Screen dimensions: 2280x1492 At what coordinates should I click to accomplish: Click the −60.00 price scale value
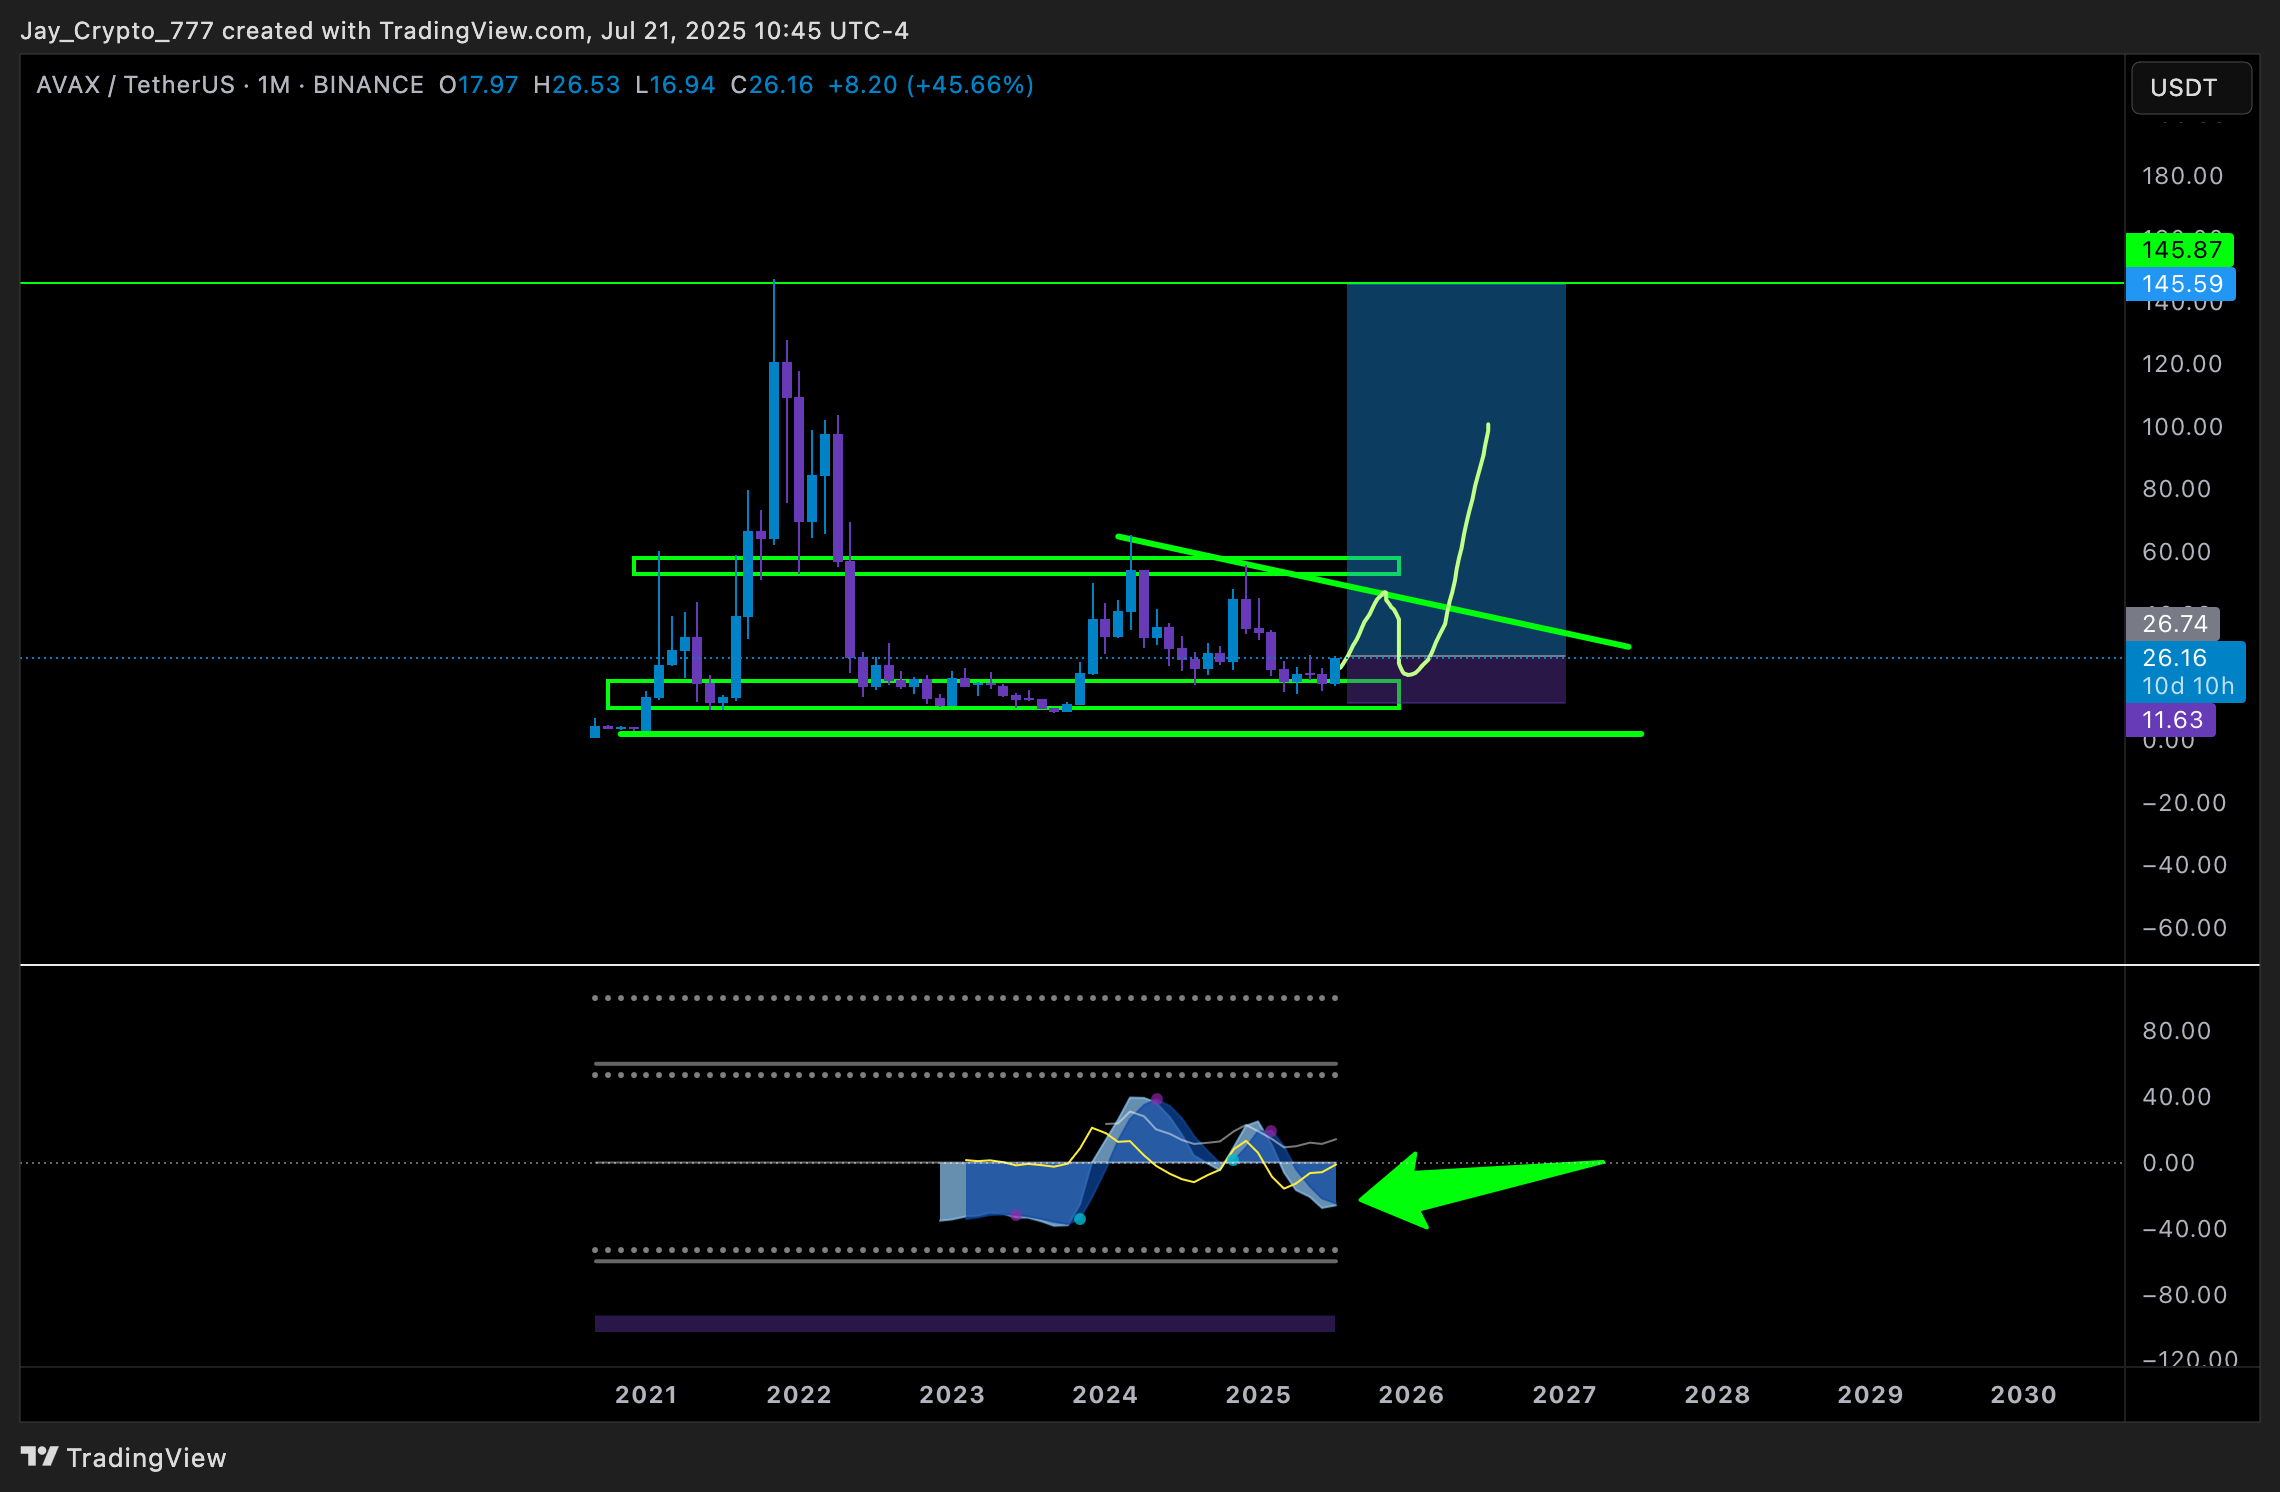pyautogui.click(x=2184, y=928)
